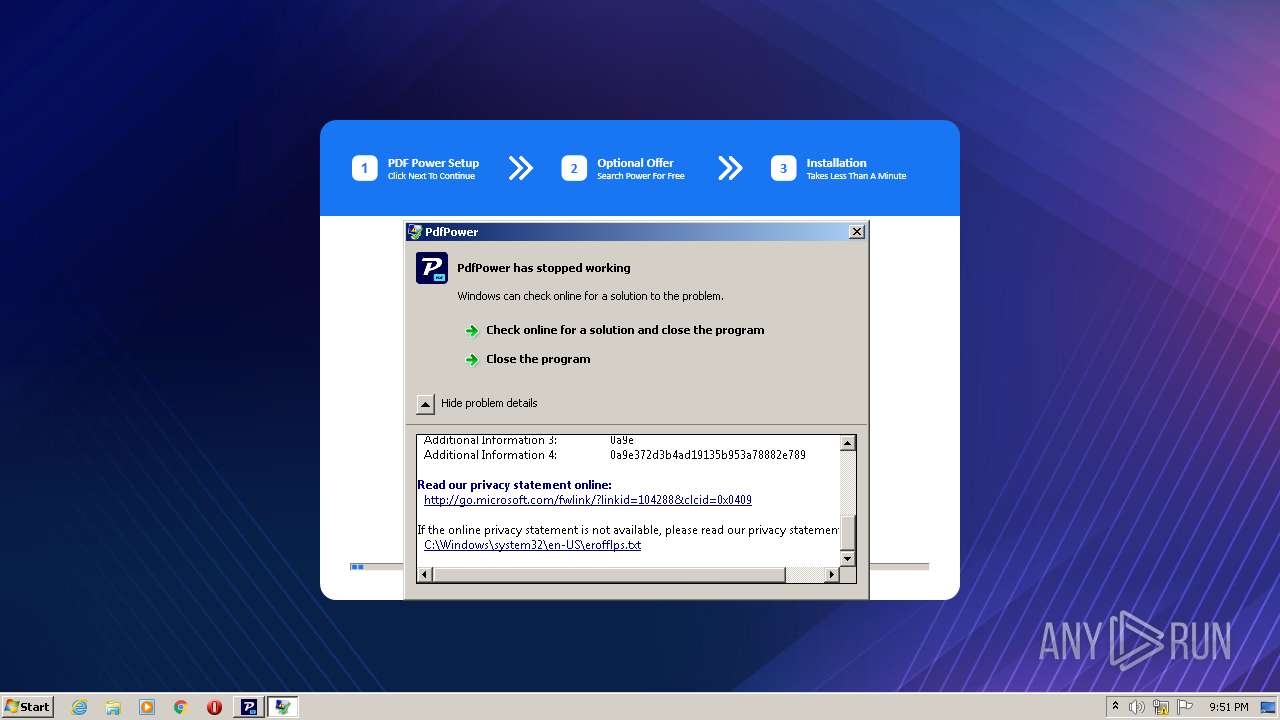
Task: Show hidden system tray icons
Action: (1115, 706)
